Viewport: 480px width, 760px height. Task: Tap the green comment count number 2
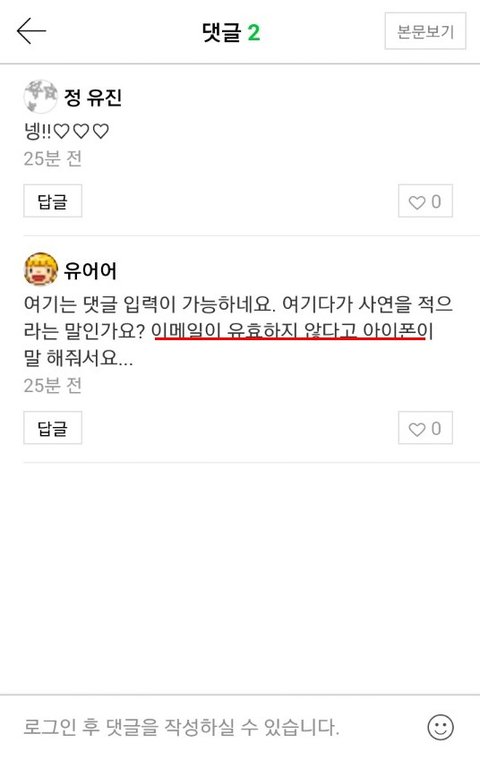pyautogui.click(x=254, y=32)
